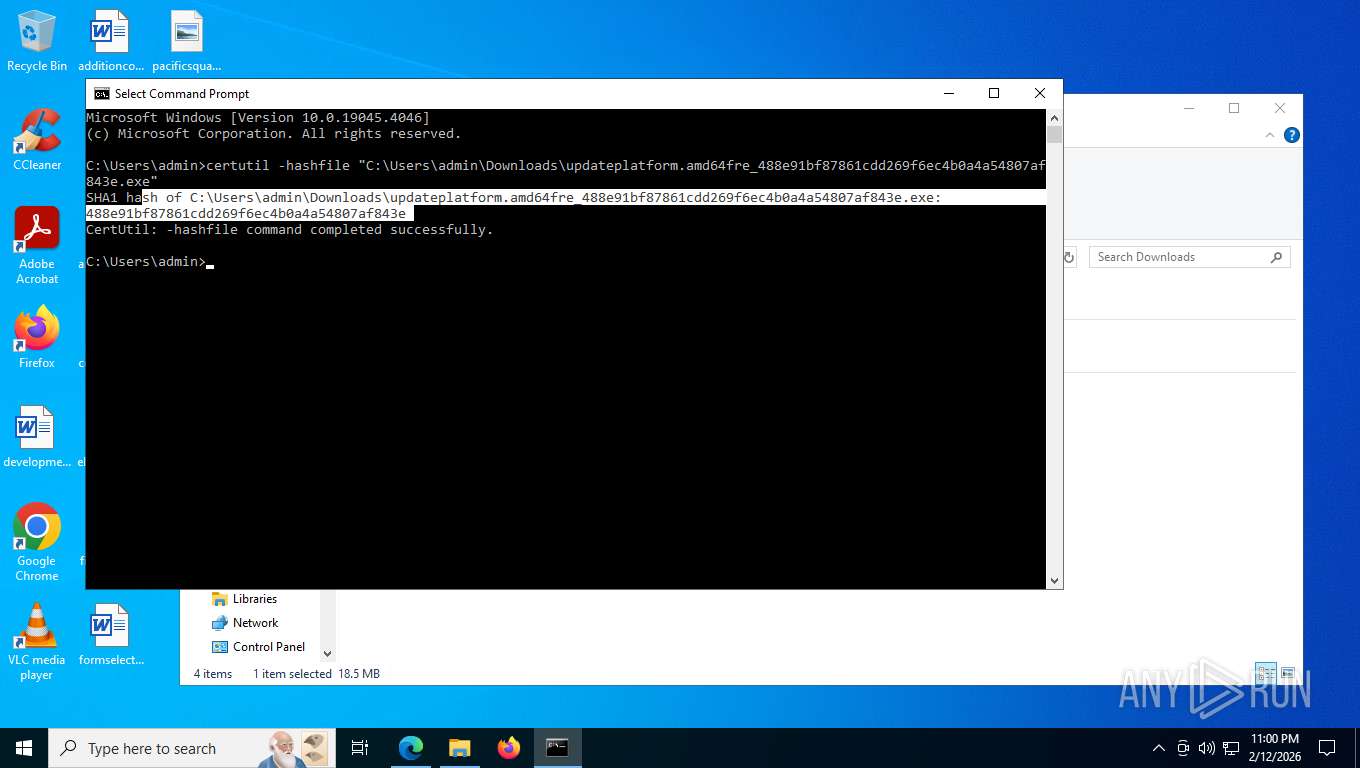This screenshot has height=768, width=1360.
Task: Click the refresh icon beside Search Downloads
Action: click(1069, 257)
